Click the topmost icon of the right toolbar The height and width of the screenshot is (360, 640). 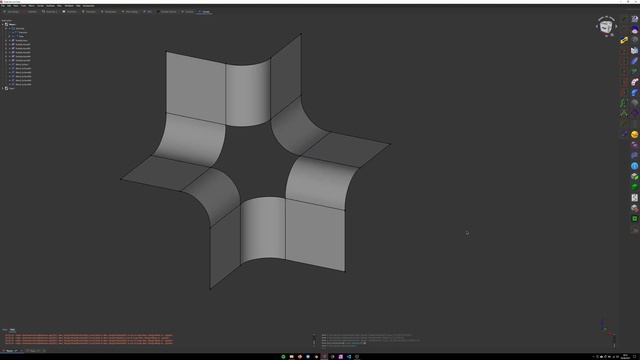tap(634, 19)
